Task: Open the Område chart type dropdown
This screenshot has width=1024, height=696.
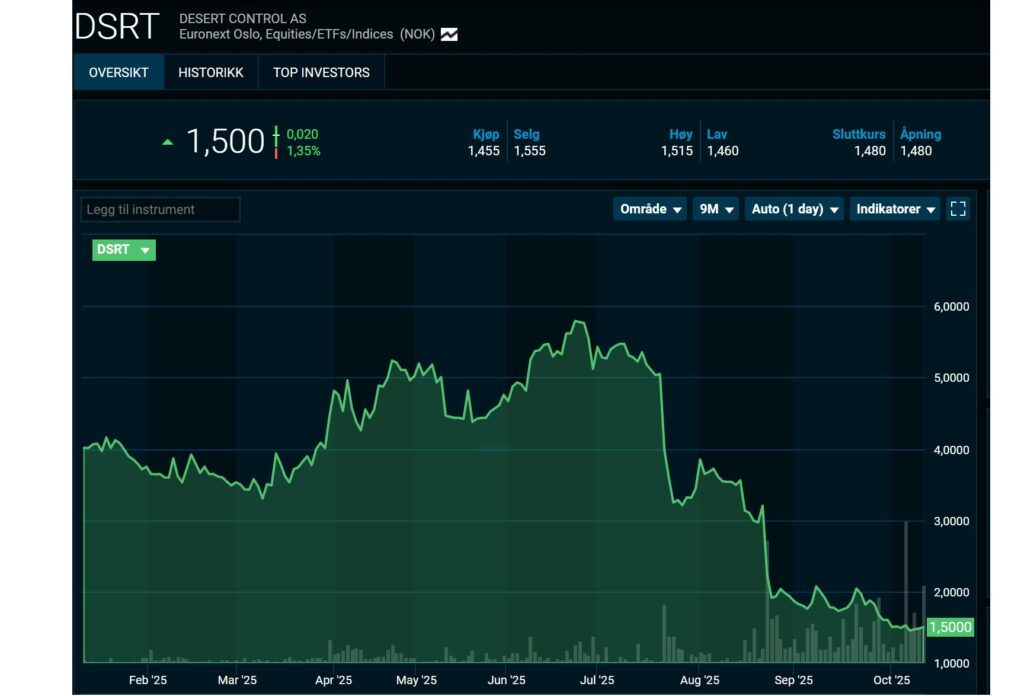Action: (650, 209)
